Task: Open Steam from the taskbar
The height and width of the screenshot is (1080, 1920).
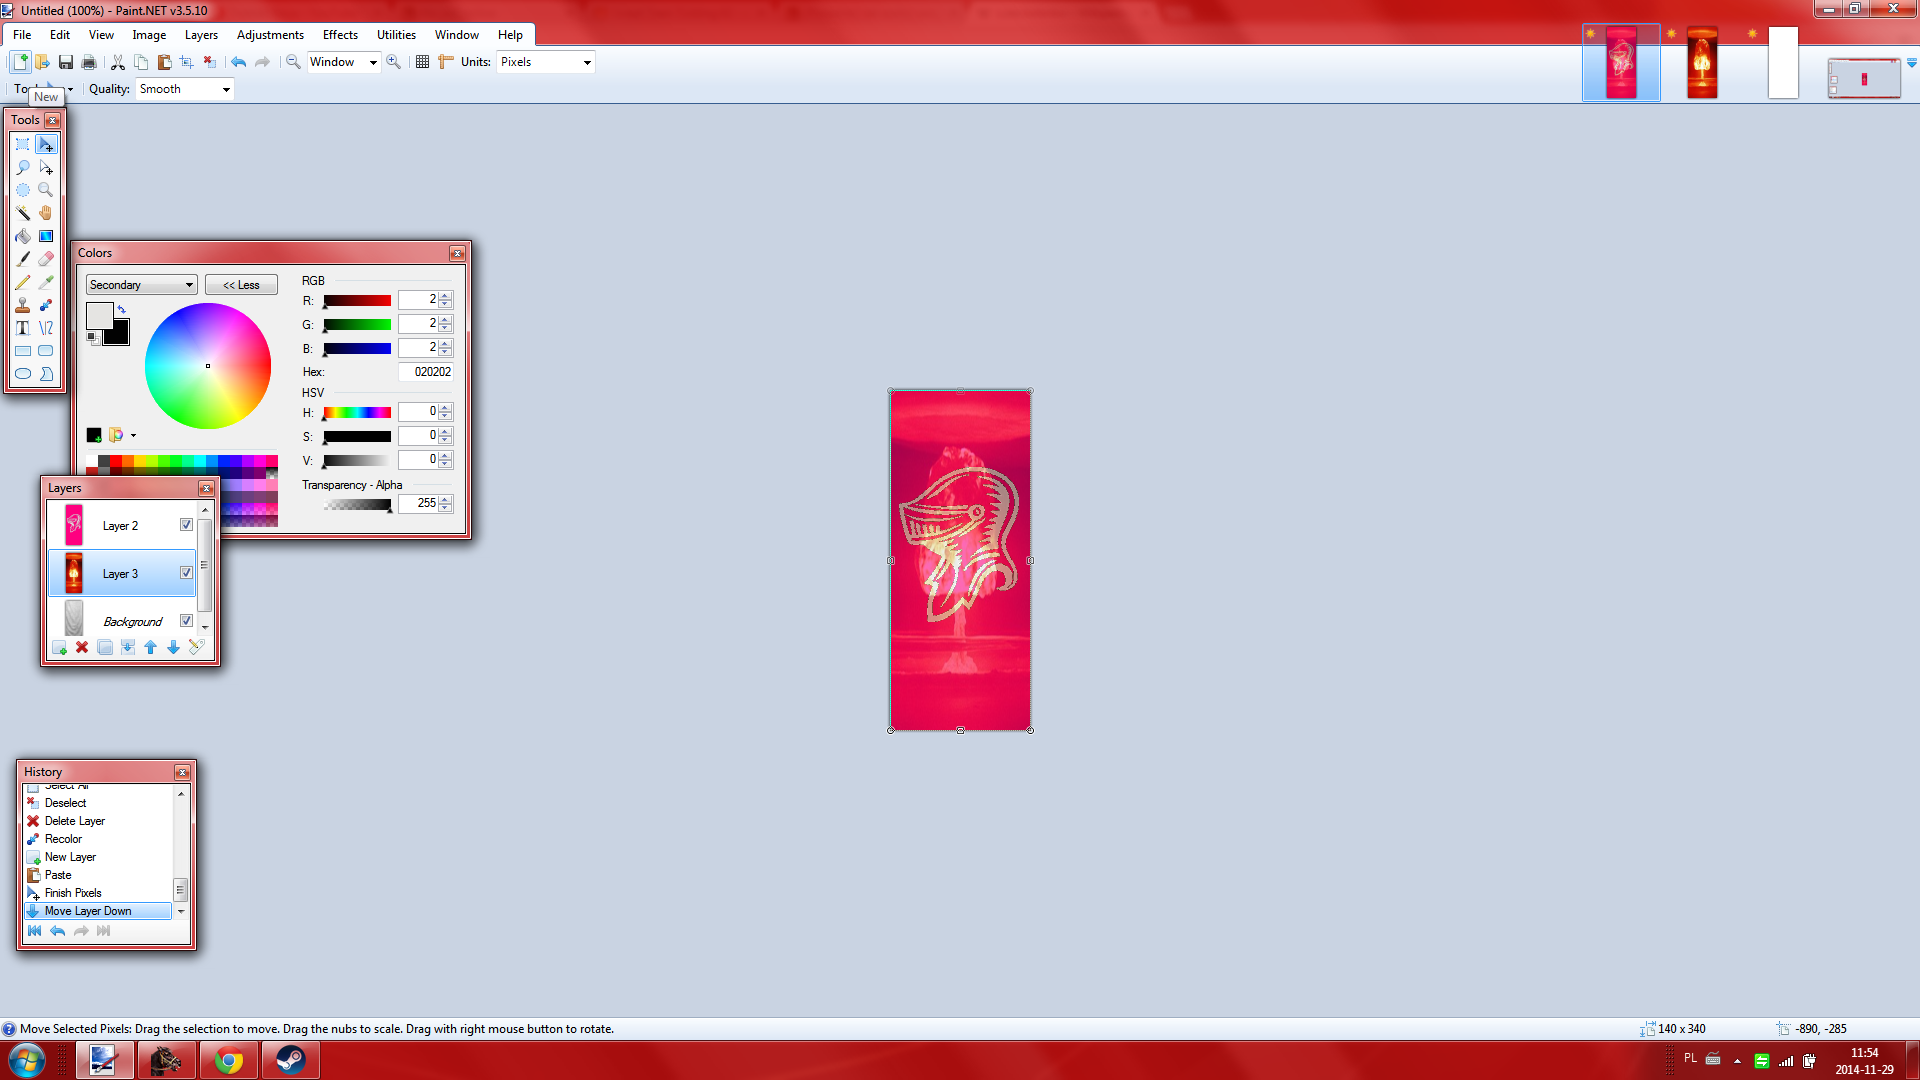Action: 291,1060
